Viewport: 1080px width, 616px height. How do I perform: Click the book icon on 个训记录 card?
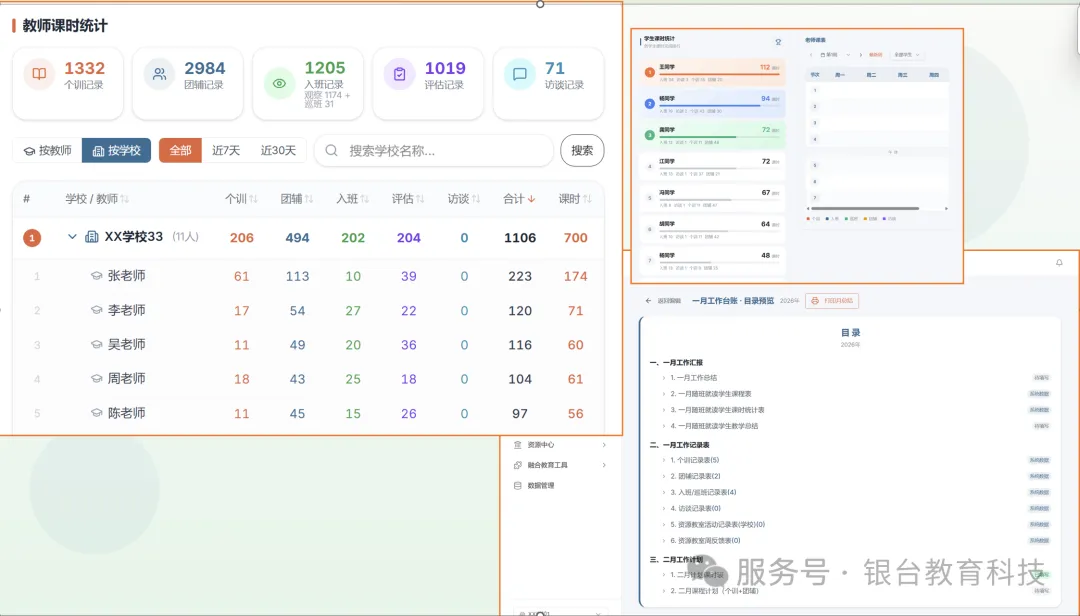tap(39, 74)
